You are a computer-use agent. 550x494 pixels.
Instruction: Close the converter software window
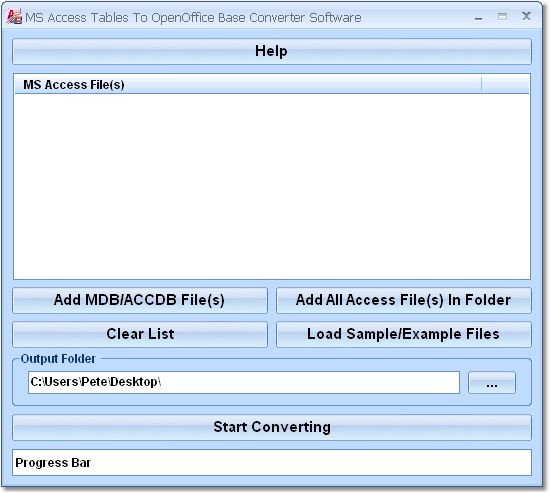526,16
